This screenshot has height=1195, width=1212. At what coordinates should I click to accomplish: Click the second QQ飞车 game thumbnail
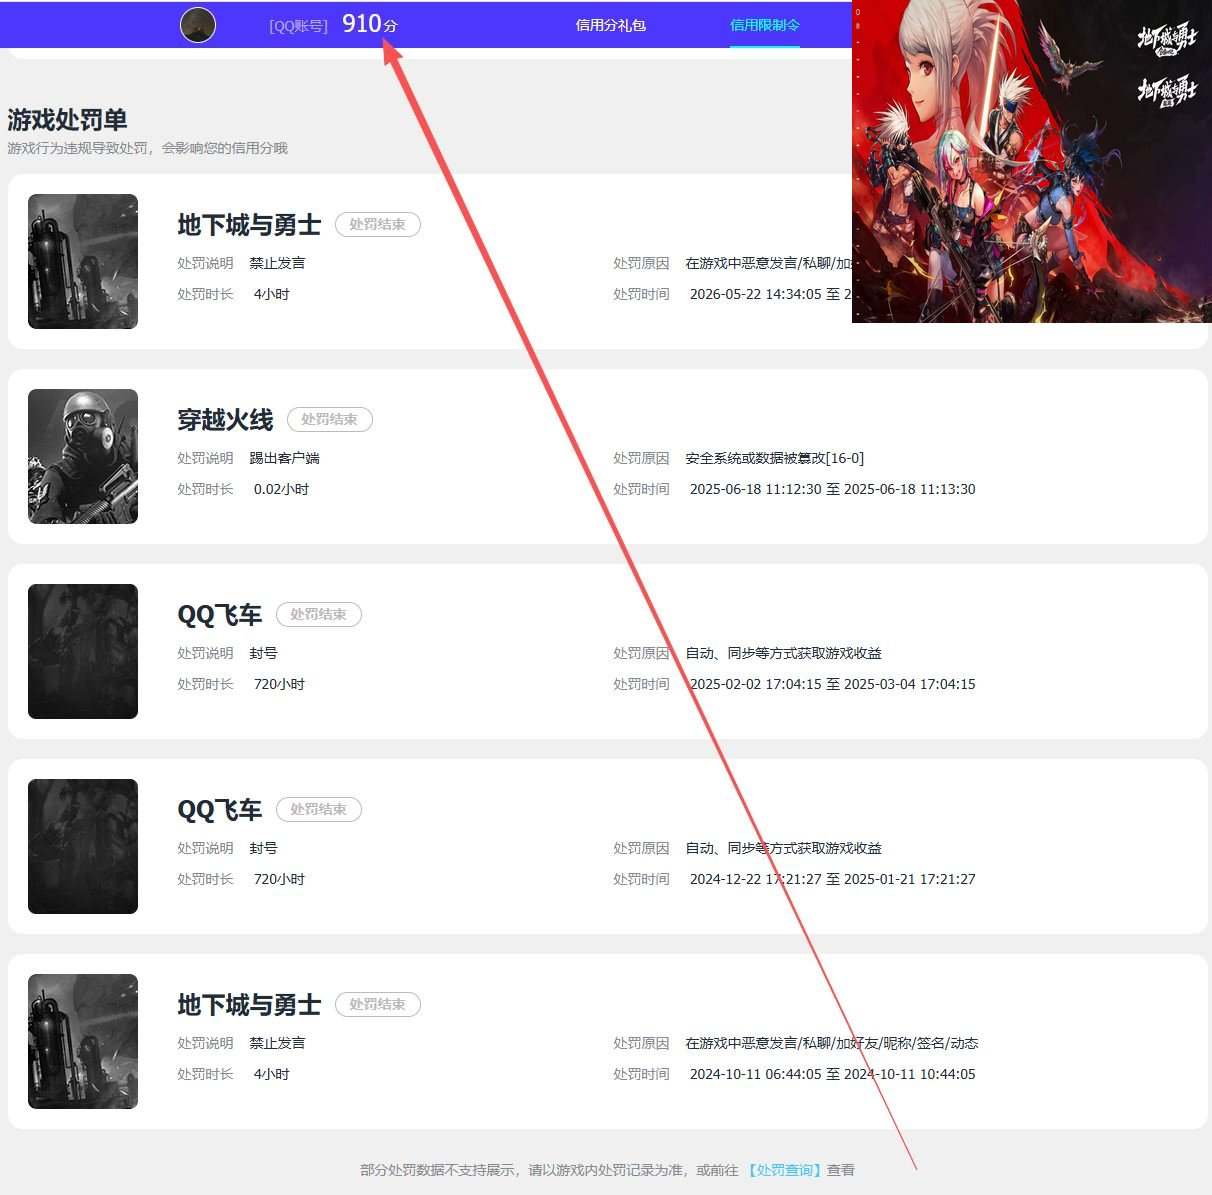83,846
